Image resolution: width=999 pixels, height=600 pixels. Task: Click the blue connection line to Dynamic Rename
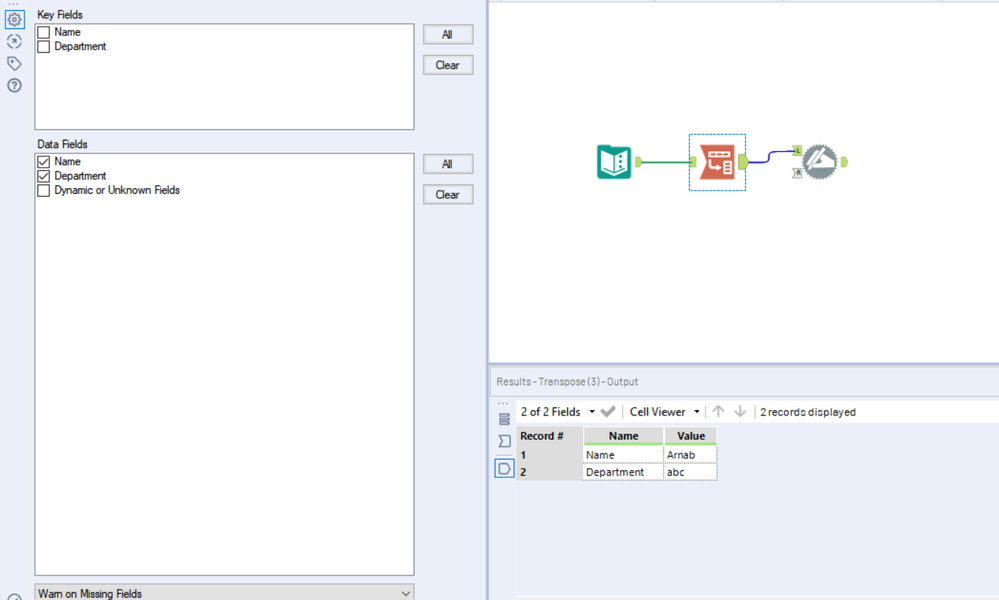tap(770, 157)
